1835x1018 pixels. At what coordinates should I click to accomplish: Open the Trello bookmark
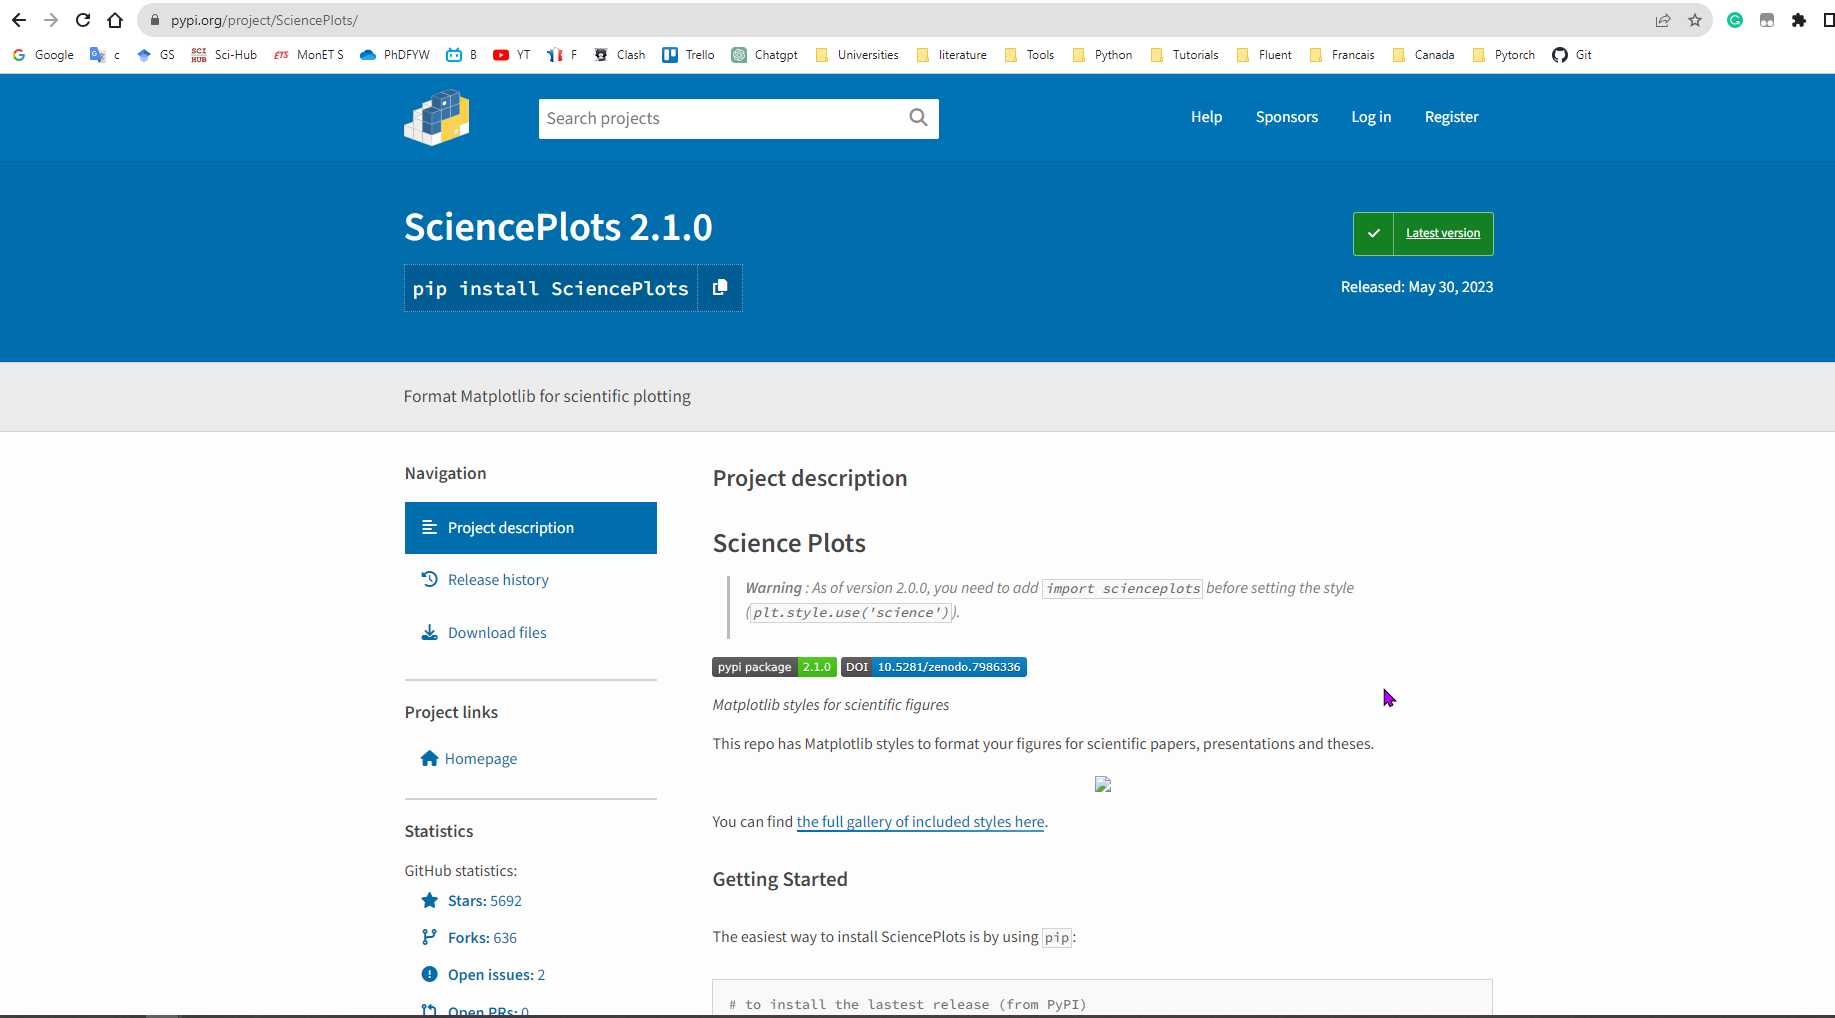tap(688, 55)
